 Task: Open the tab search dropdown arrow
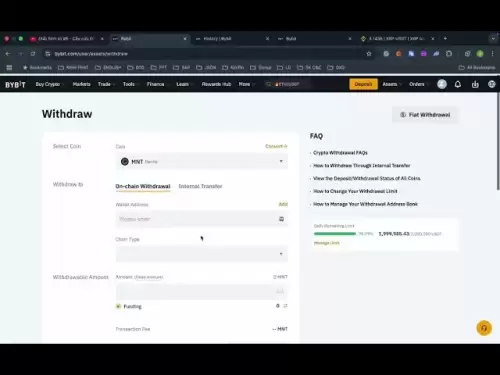click(493, 39)
